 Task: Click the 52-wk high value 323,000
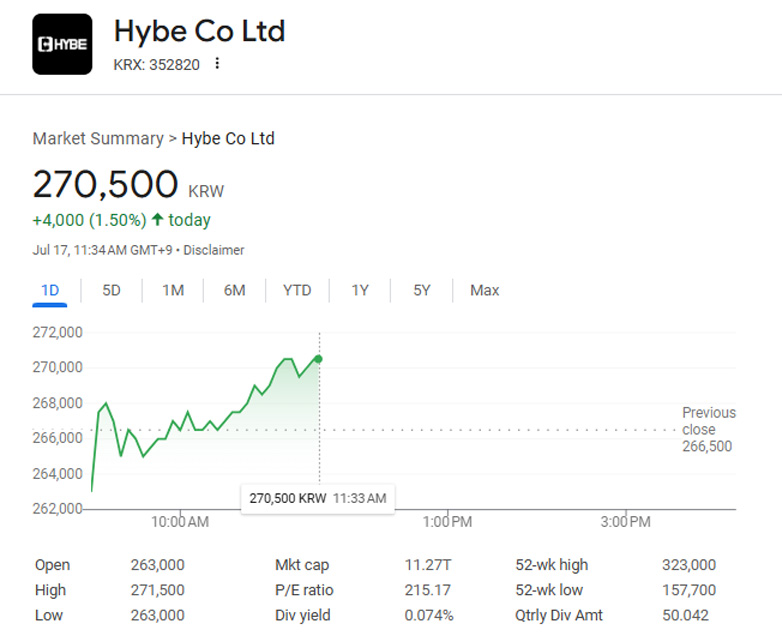(689, 565)
